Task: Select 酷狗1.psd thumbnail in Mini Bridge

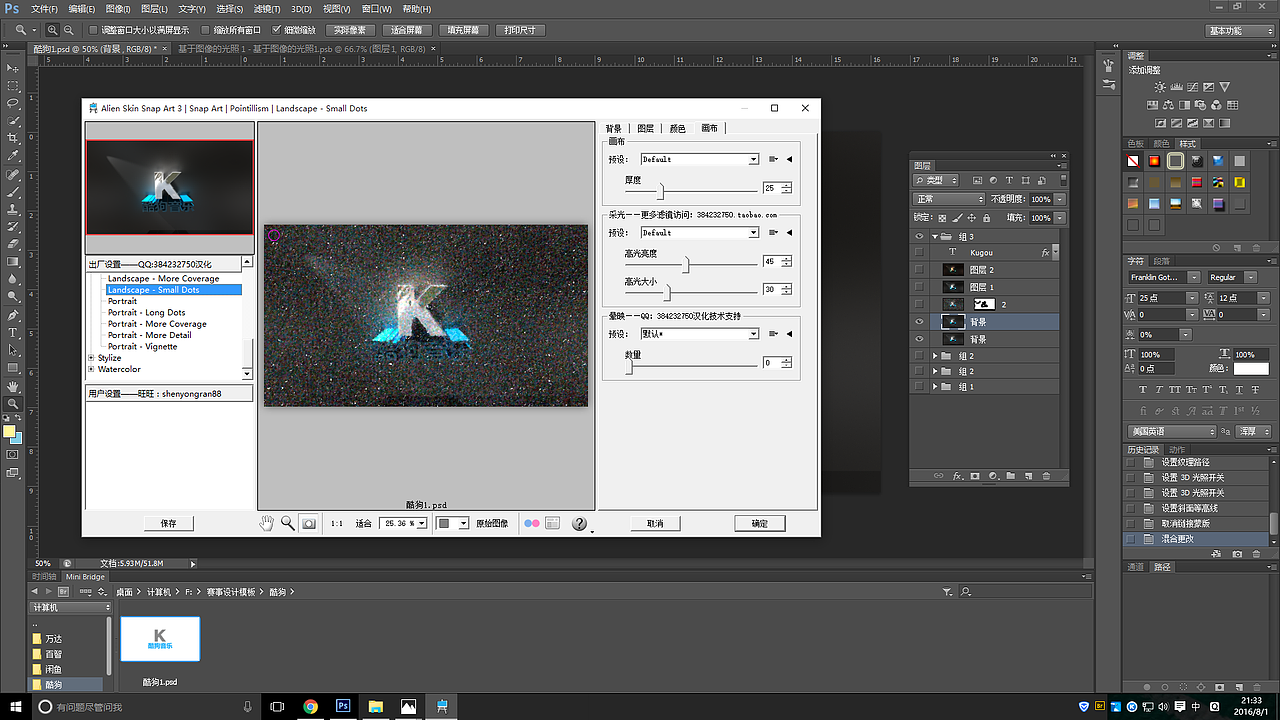Action: click(160, 638)
